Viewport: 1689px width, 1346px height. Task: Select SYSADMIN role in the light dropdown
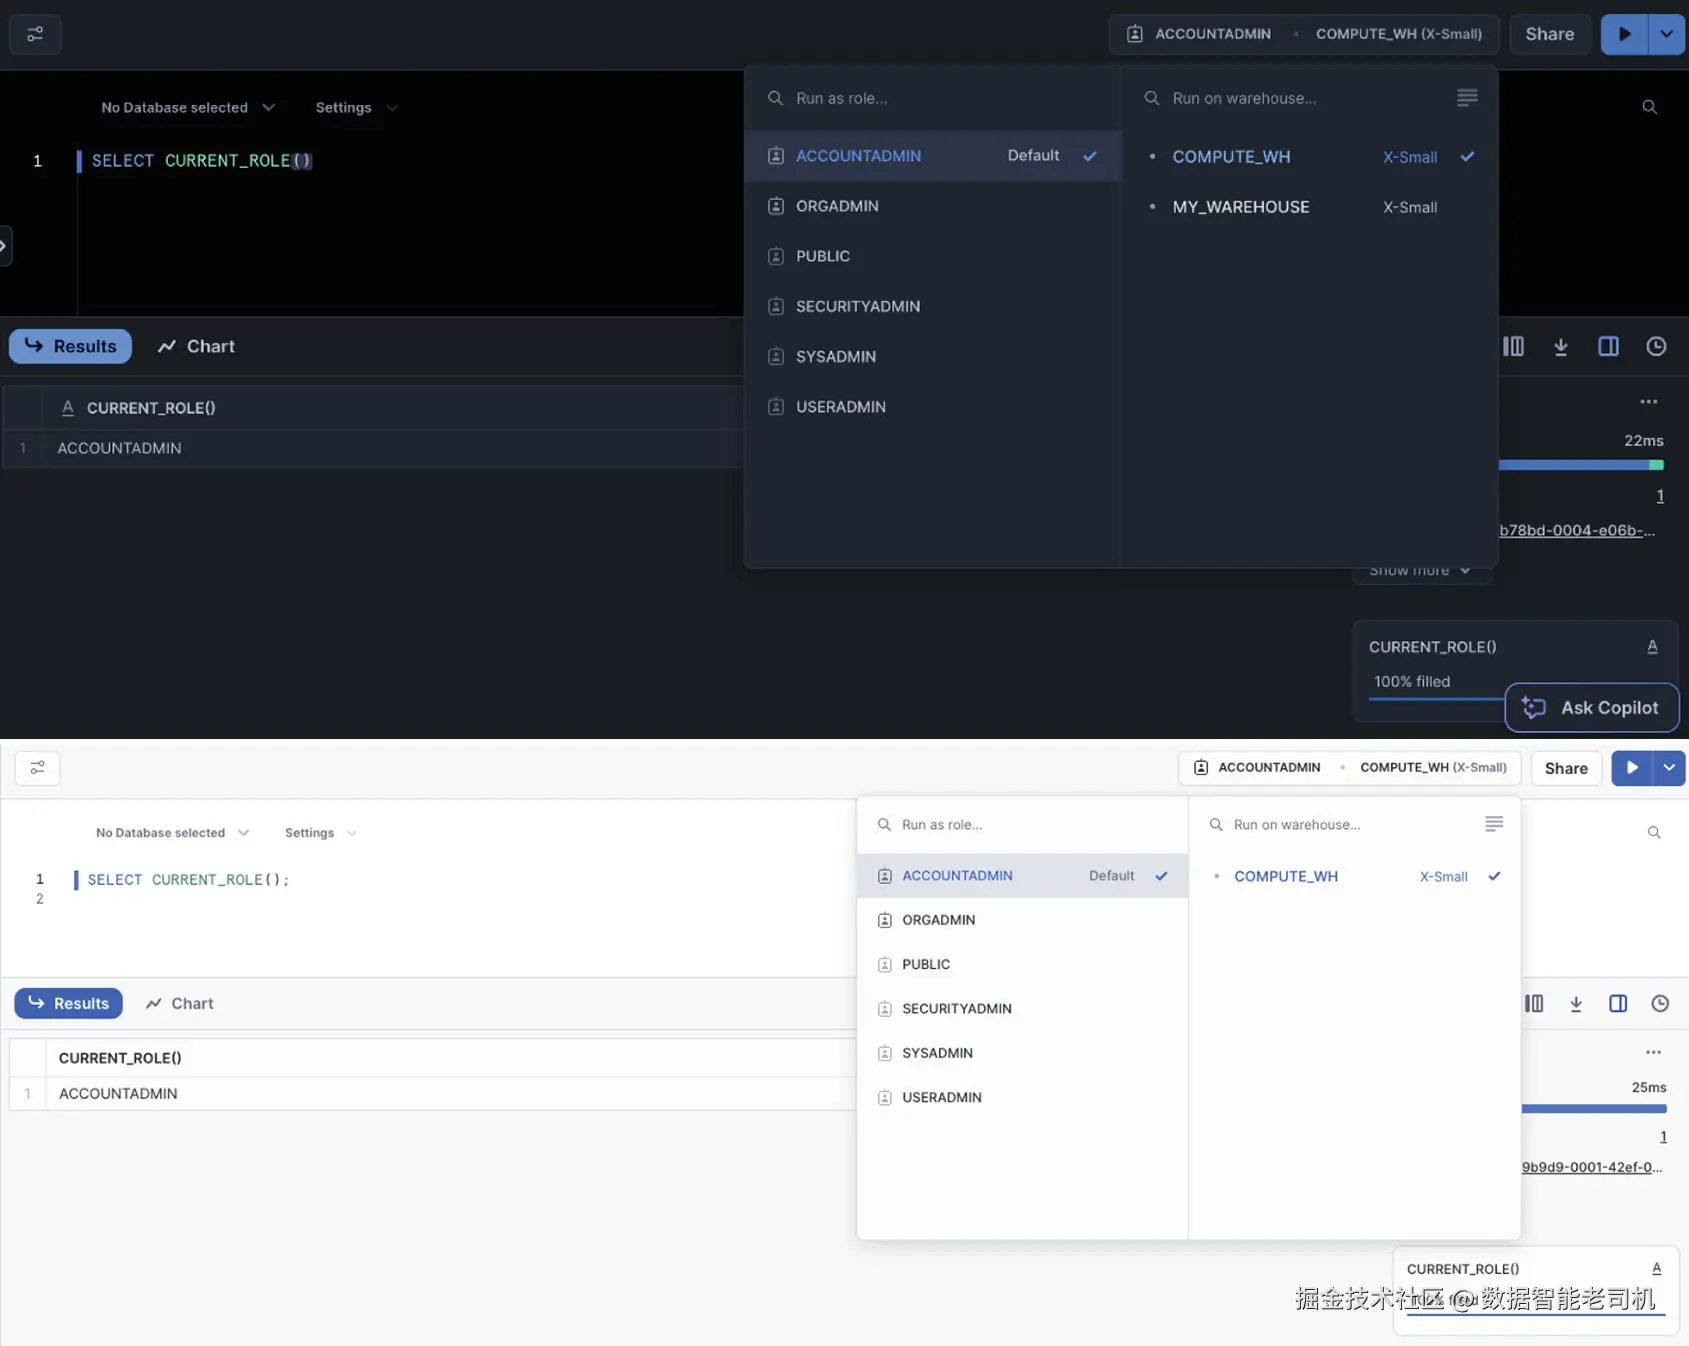click(1023, 1053)
